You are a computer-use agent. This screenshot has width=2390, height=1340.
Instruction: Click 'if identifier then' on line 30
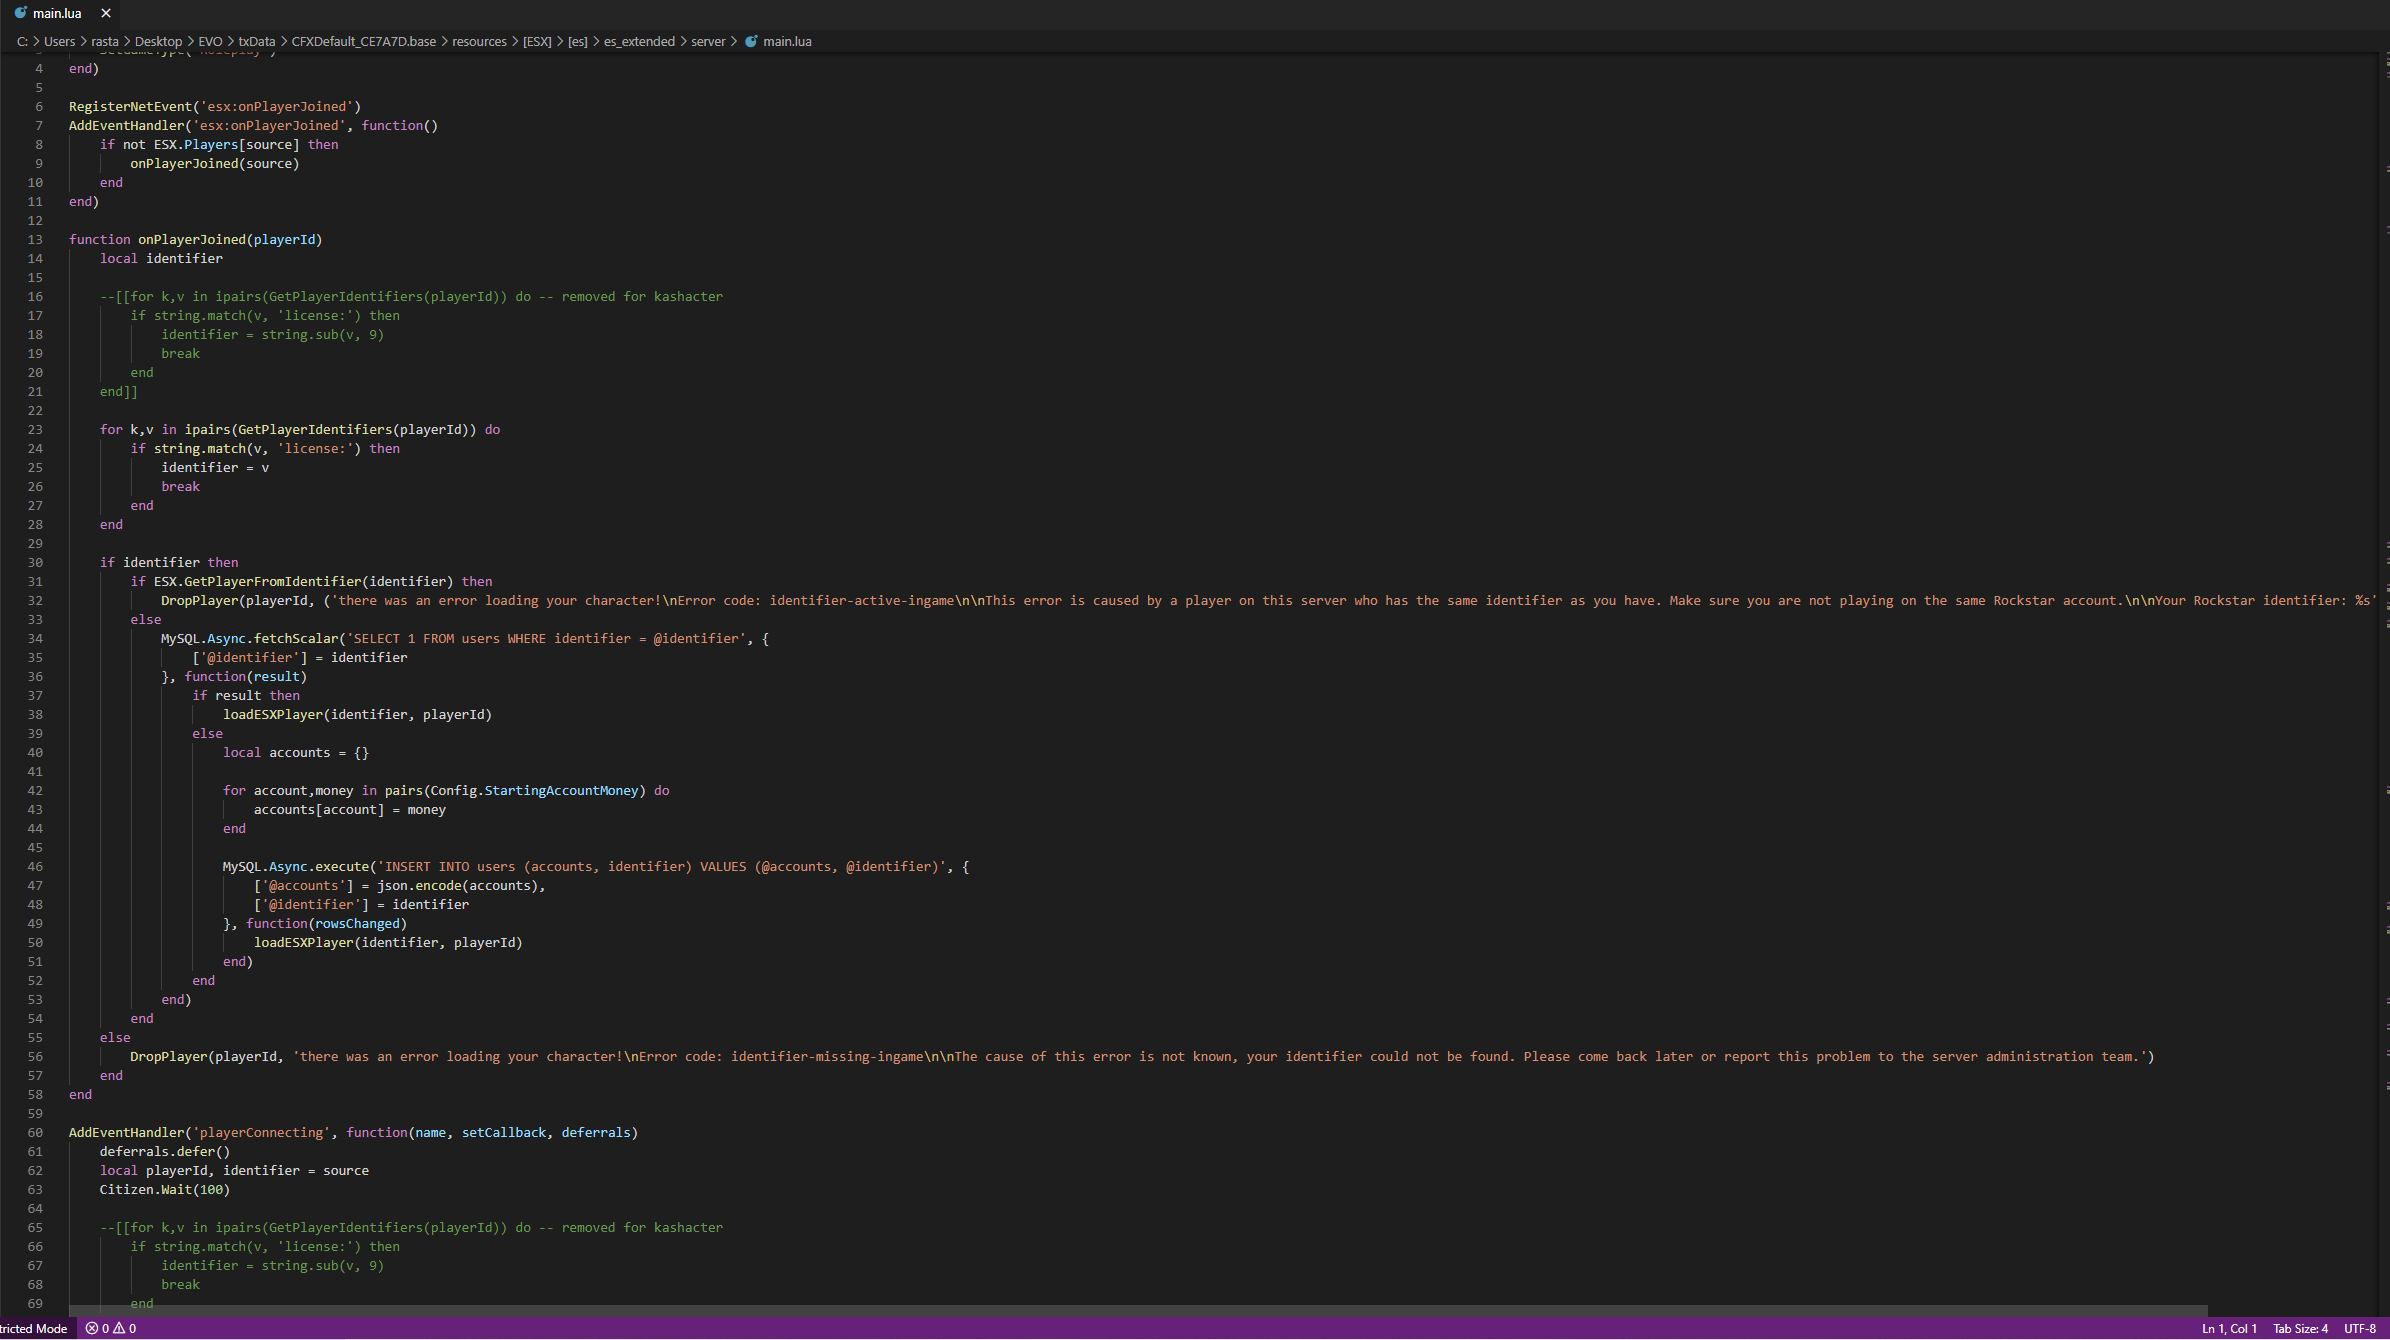[169, 562]
